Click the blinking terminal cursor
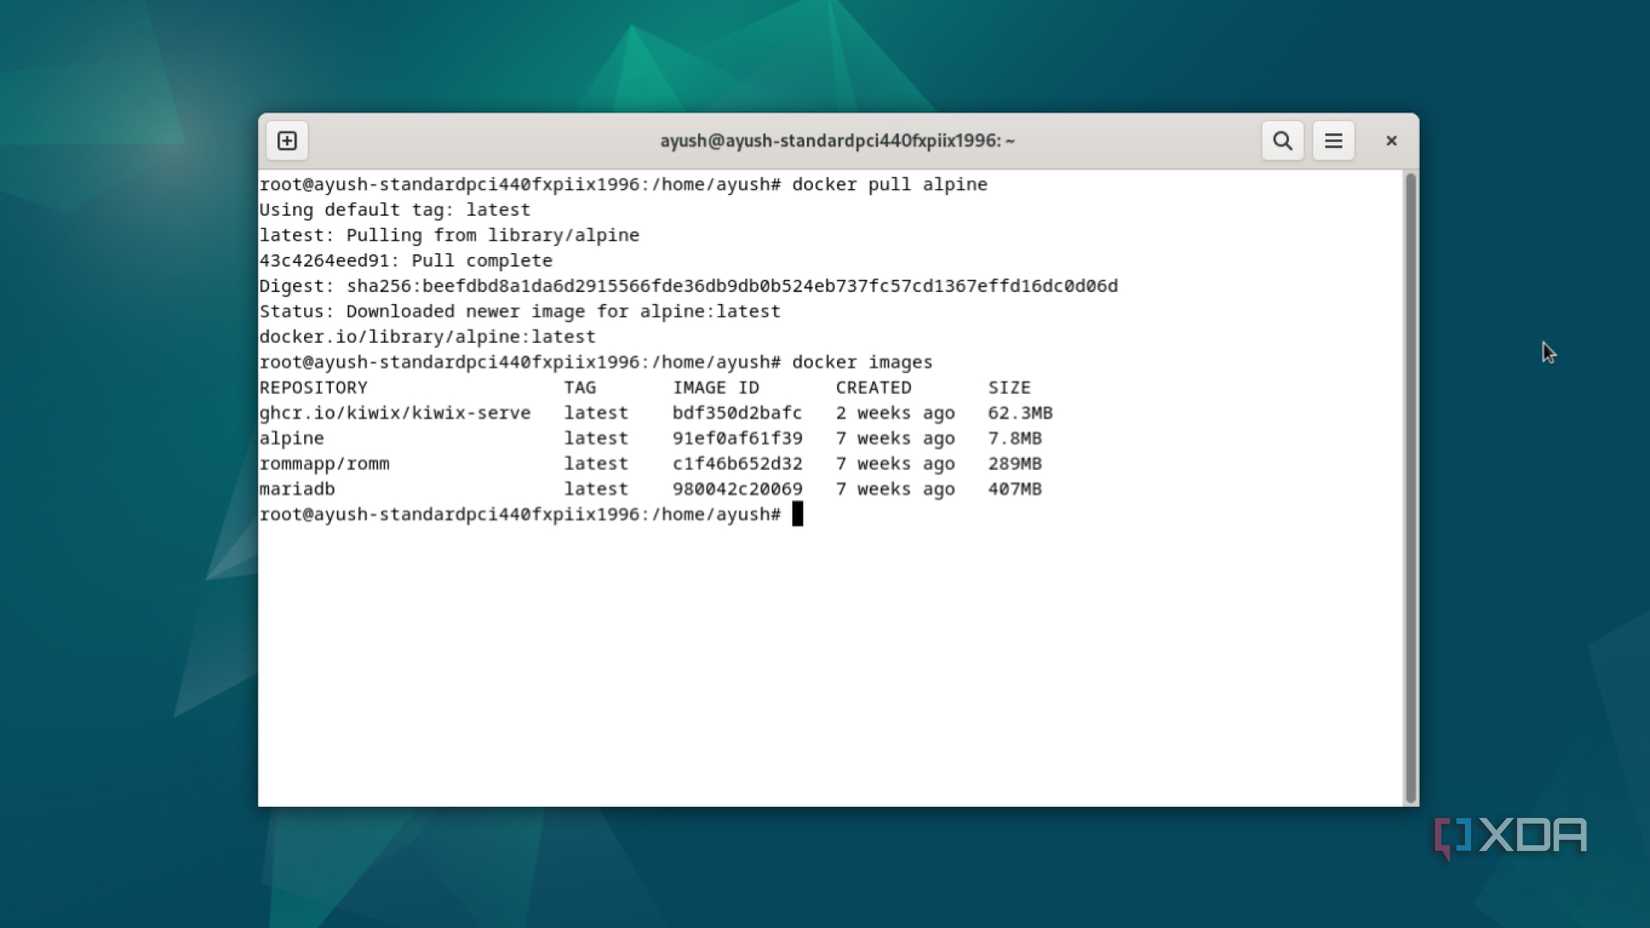The image size is (1650, 928). click(x=797, y=513)
